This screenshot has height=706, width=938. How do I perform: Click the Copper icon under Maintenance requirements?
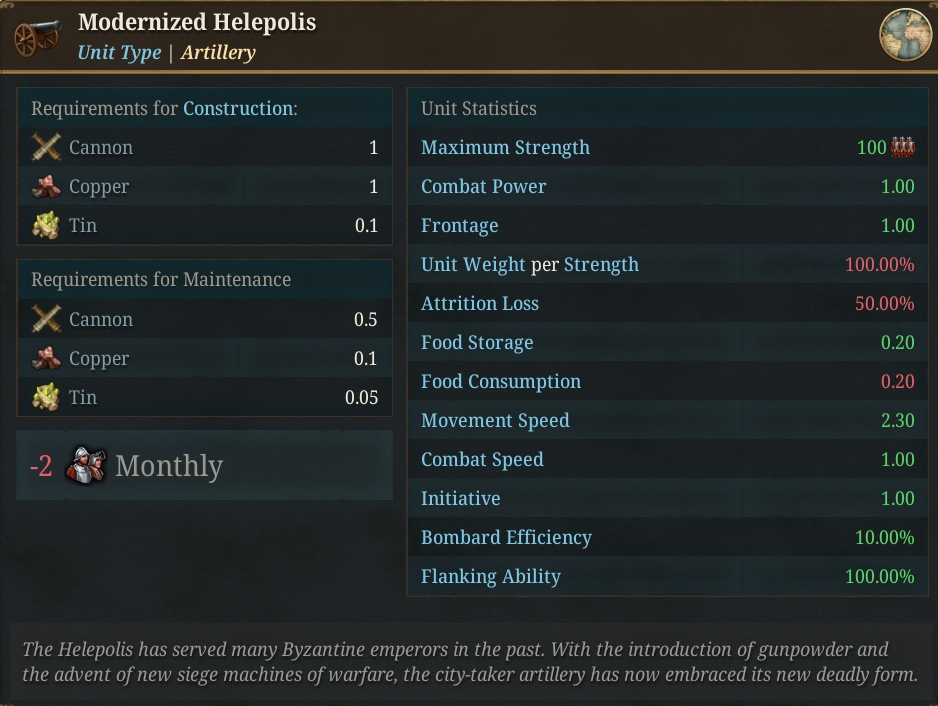pos(46,358)
